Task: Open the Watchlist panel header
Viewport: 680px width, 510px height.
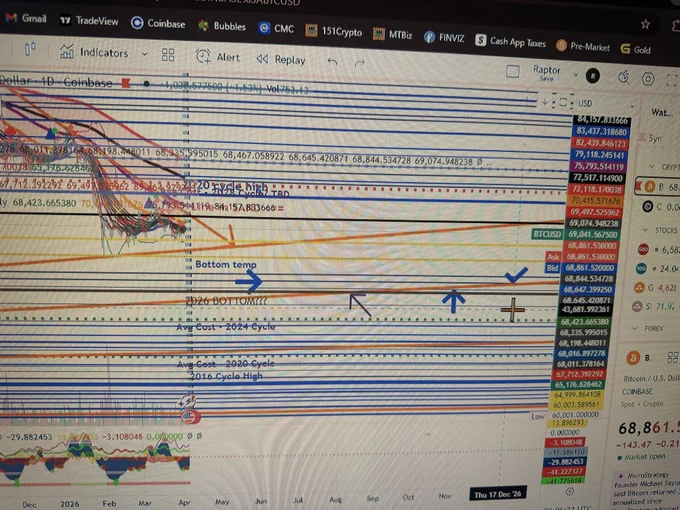Action: click(x=661, y=113)
